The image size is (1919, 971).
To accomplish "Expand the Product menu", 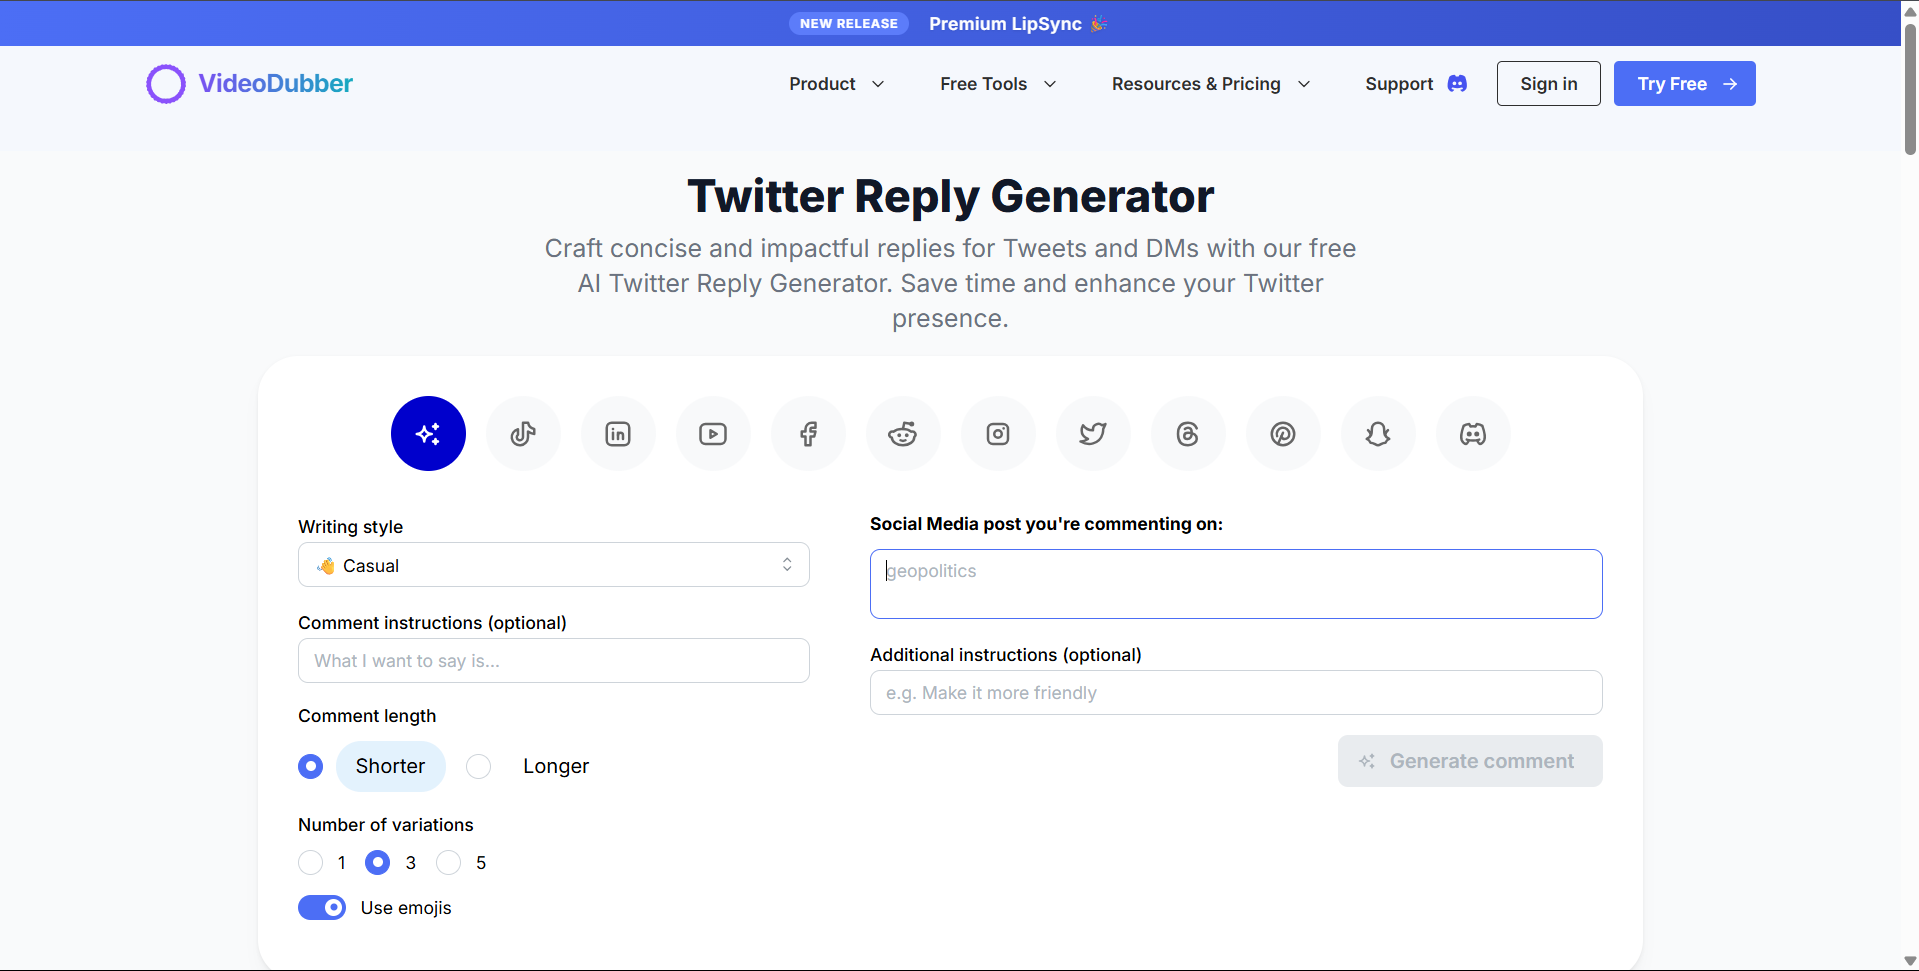I will pos(836,84).
